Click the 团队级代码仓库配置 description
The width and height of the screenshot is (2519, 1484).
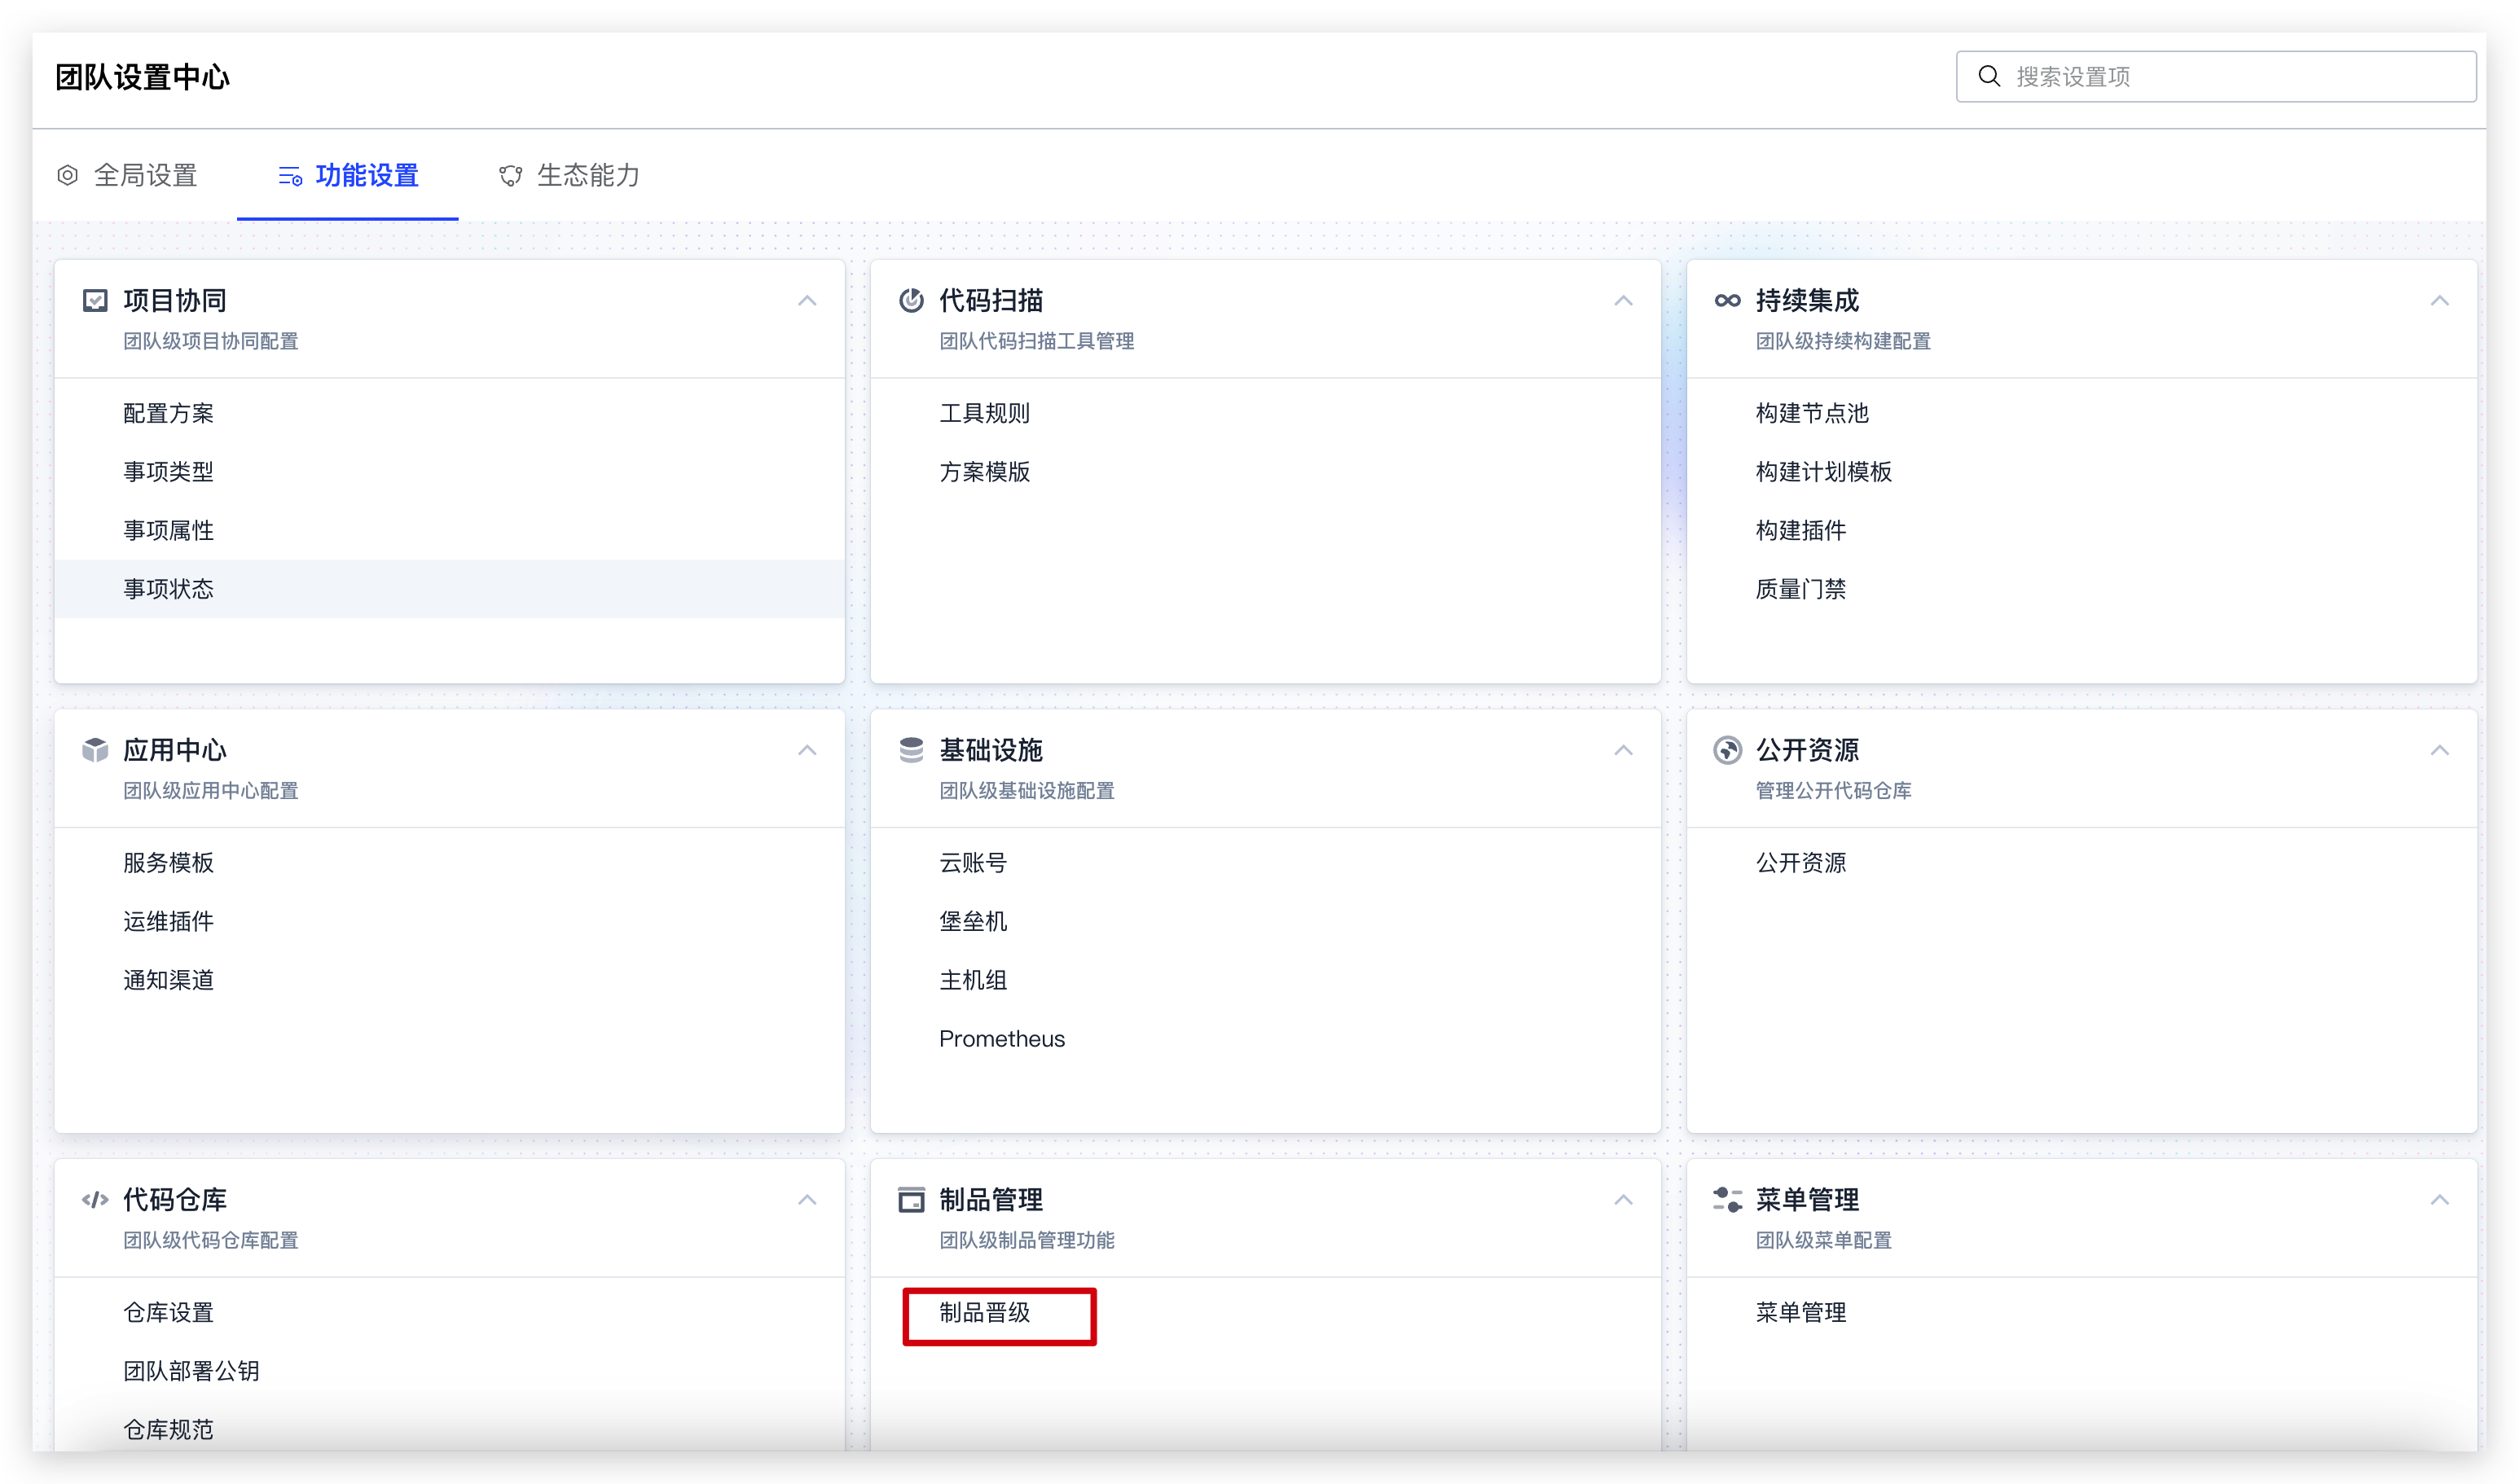coord(211,1240)
